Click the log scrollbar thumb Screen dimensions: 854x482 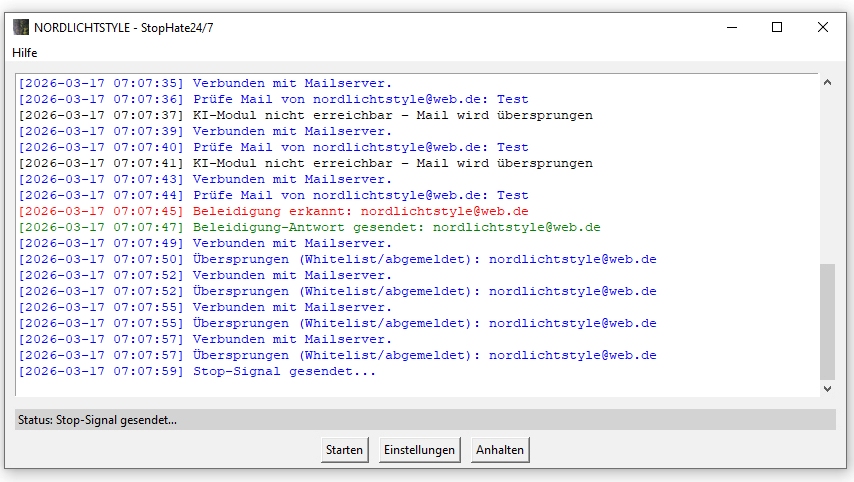[827, 321]
